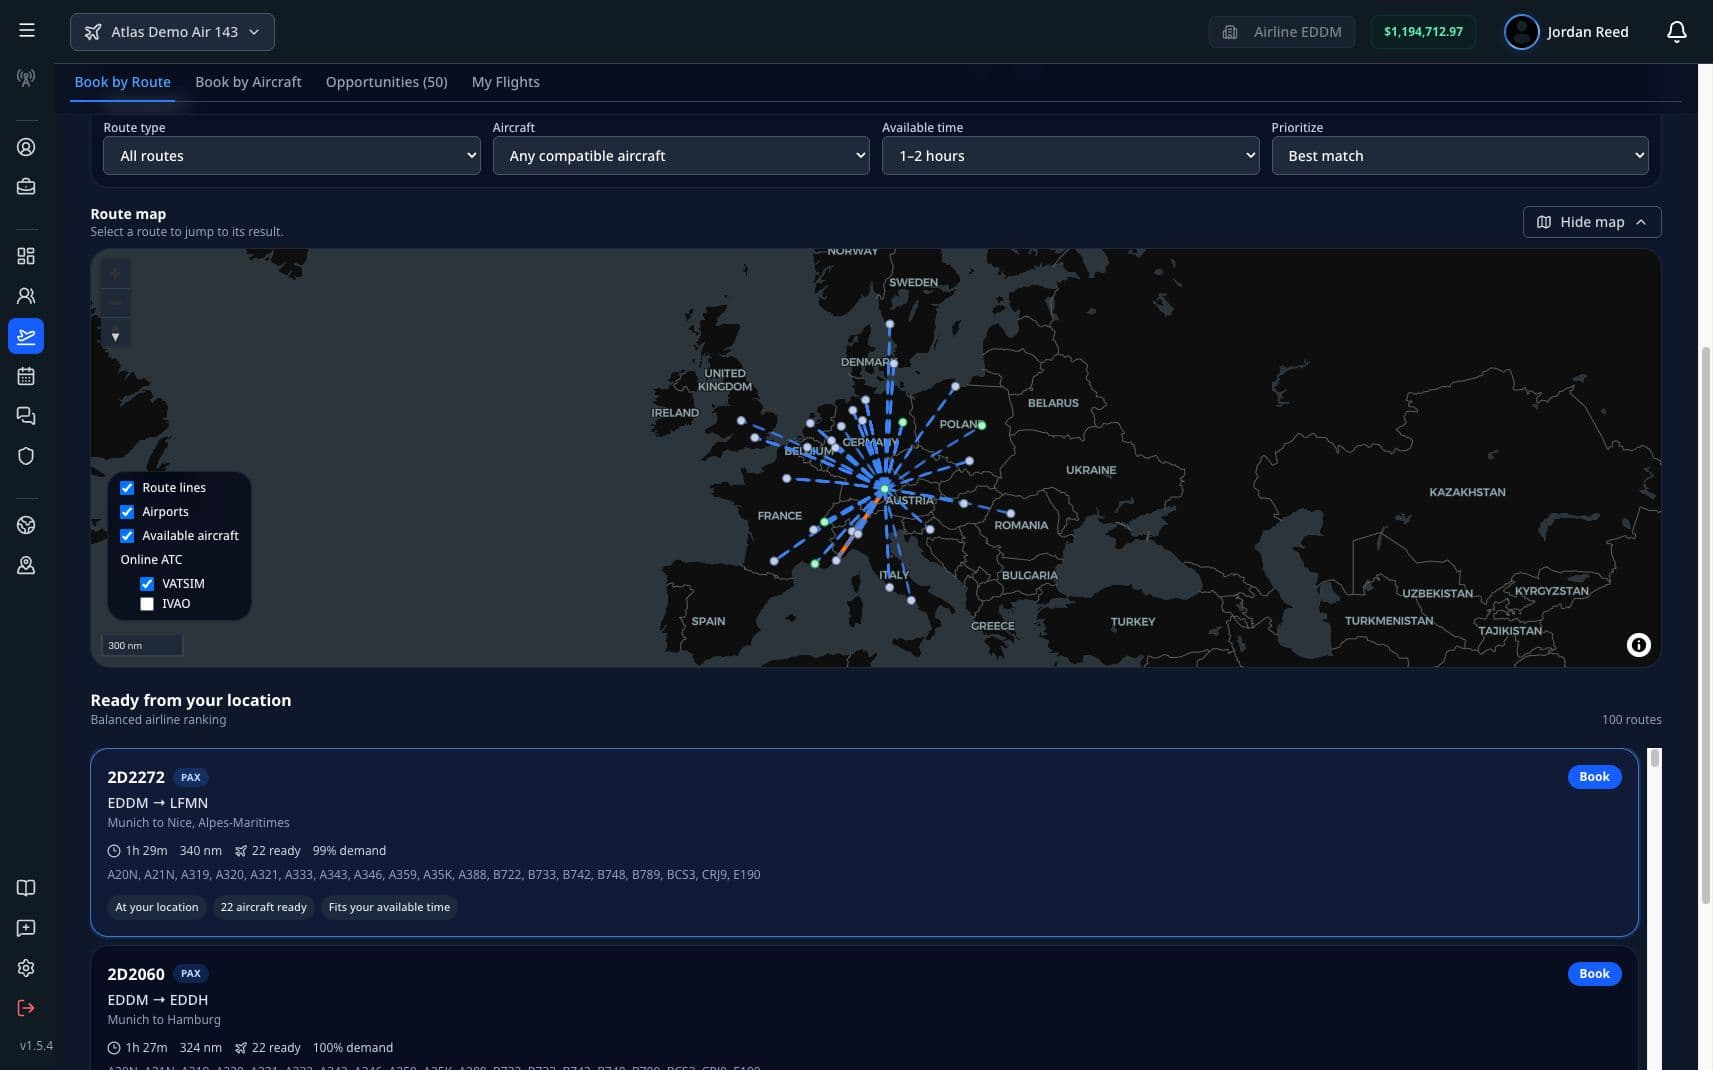This screenshot has width=1713, height=1070.
Task: Select the highlighted flight booking sidebar icon
Action: click(x=26, y=336)
